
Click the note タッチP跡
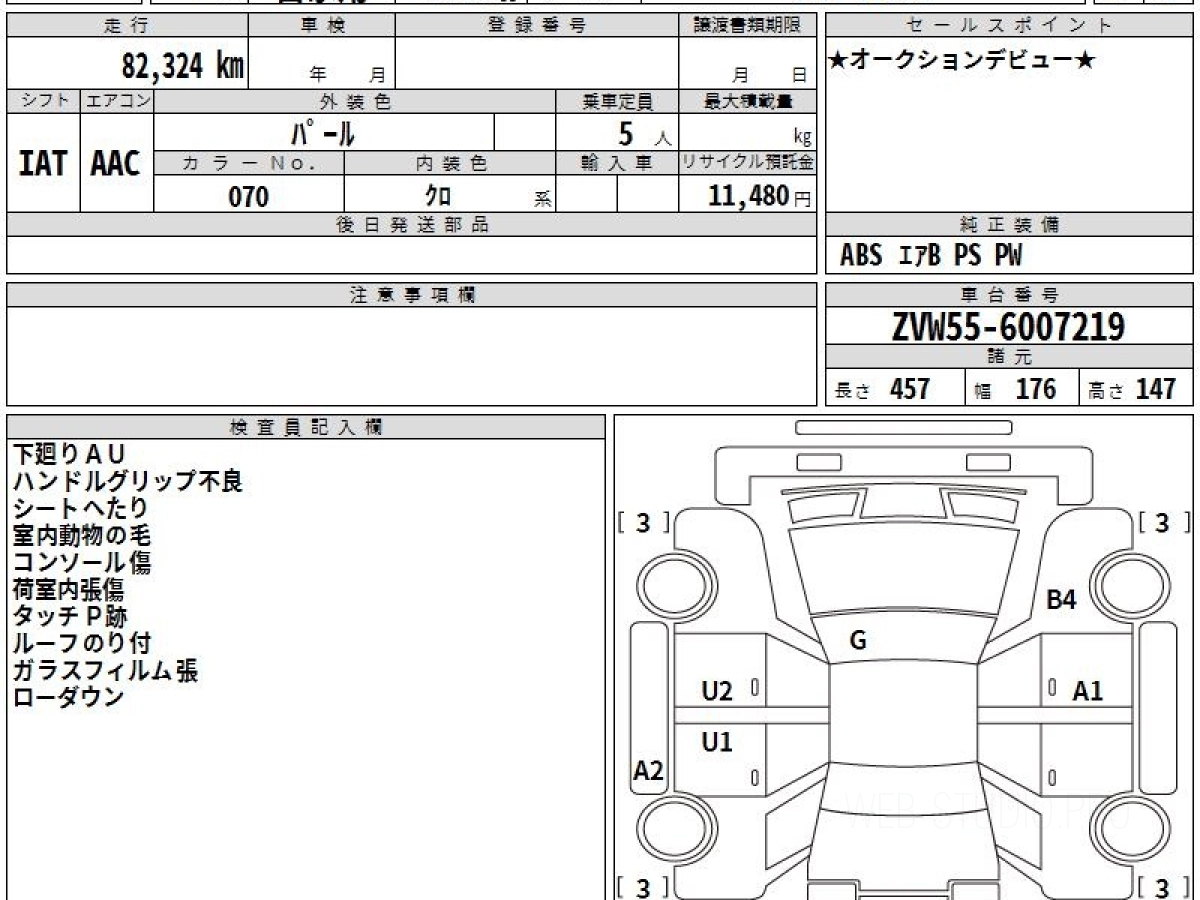coord(70,617)
